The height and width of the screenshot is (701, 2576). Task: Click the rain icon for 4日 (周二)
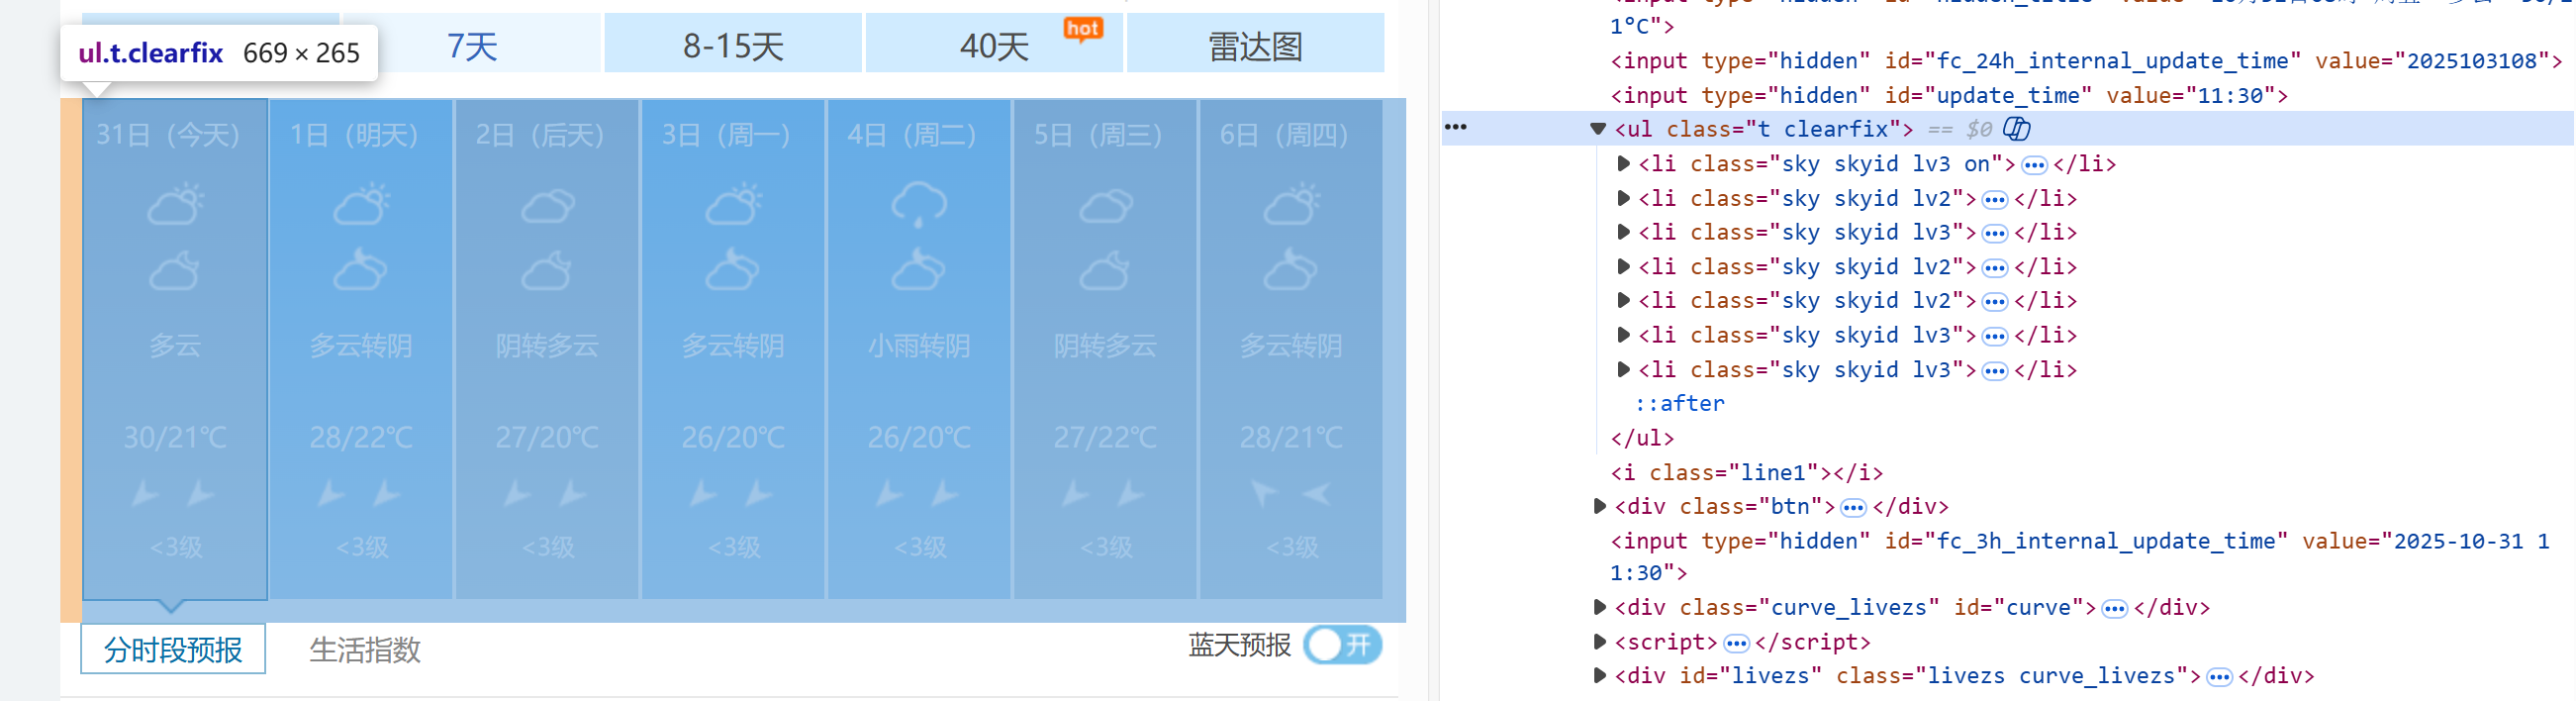click(919, 204)
